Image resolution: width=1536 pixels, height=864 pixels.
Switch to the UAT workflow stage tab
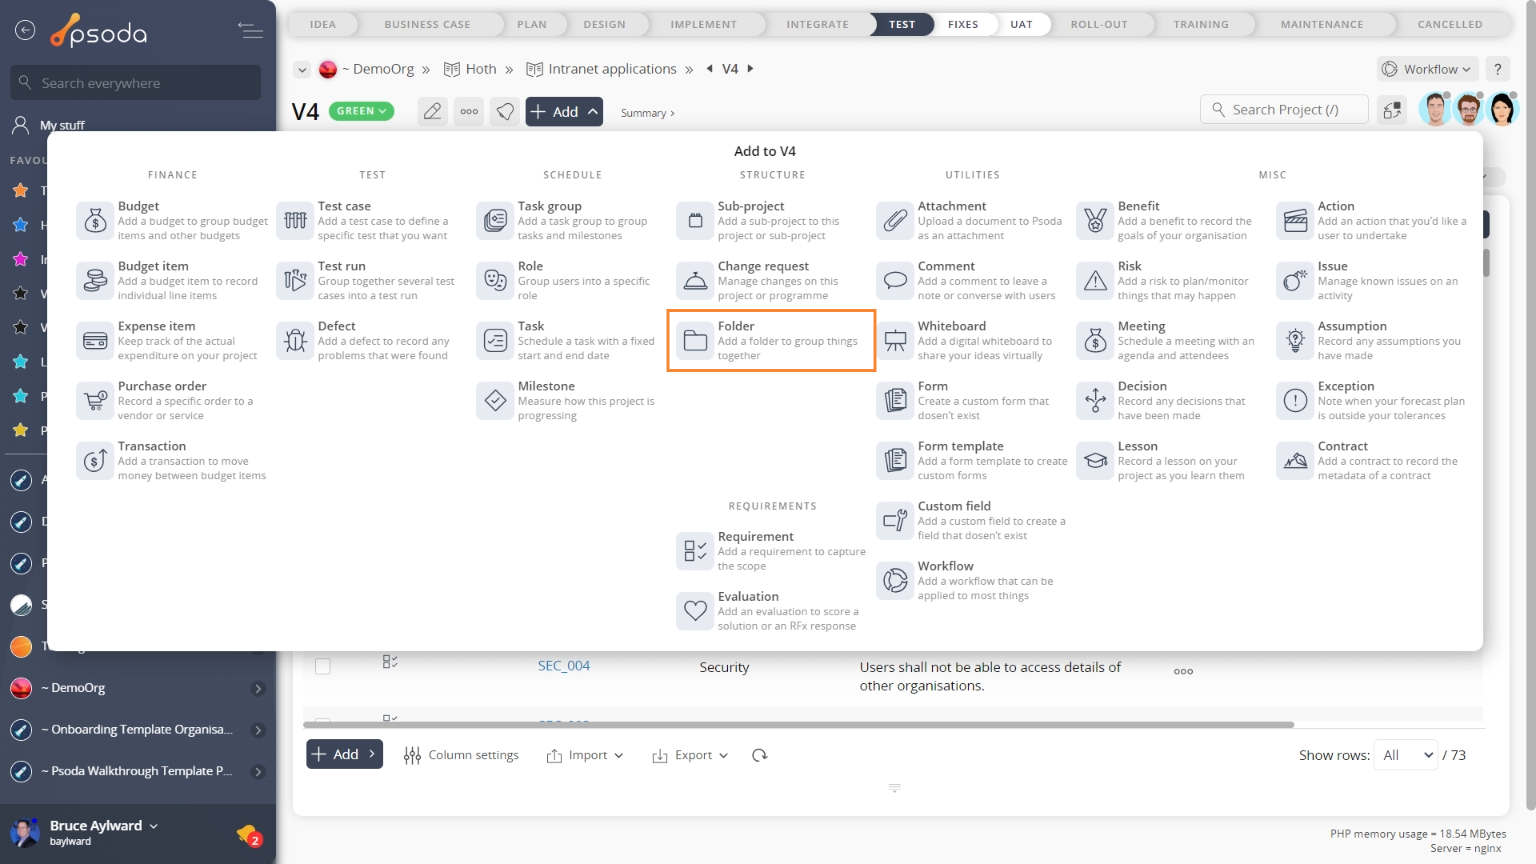(1021, 24)
